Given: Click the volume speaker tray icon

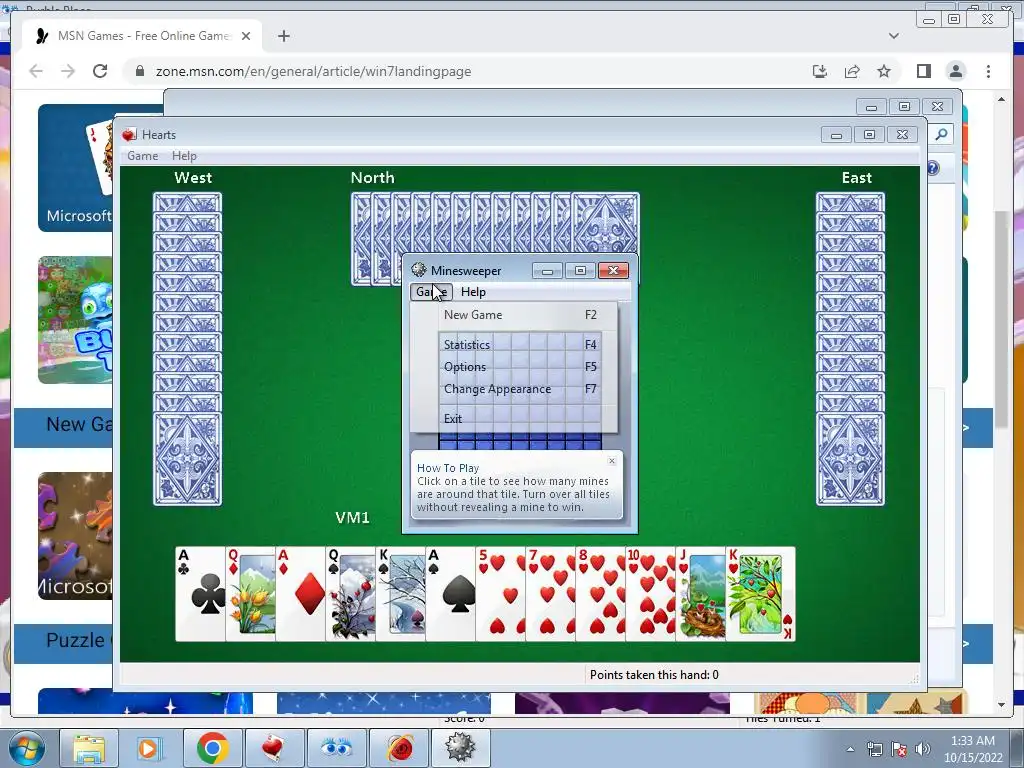Looking at the screenshot, I should coord(922,749).
